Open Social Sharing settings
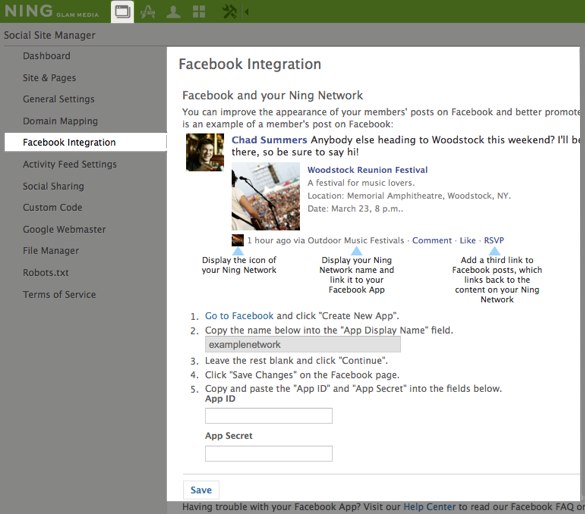The width and height of the screenshot is (585, 514). click(x=53, y=186)
